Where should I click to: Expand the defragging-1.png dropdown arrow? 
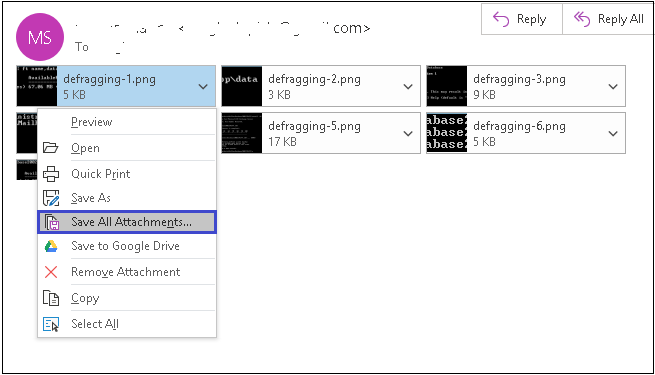tap(203, 86)
